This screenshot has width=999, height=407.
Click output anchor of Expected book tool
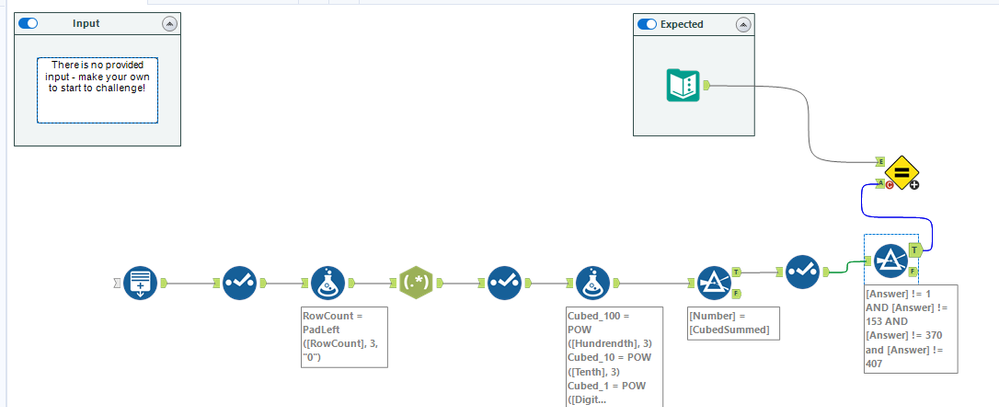click(707, 85)
